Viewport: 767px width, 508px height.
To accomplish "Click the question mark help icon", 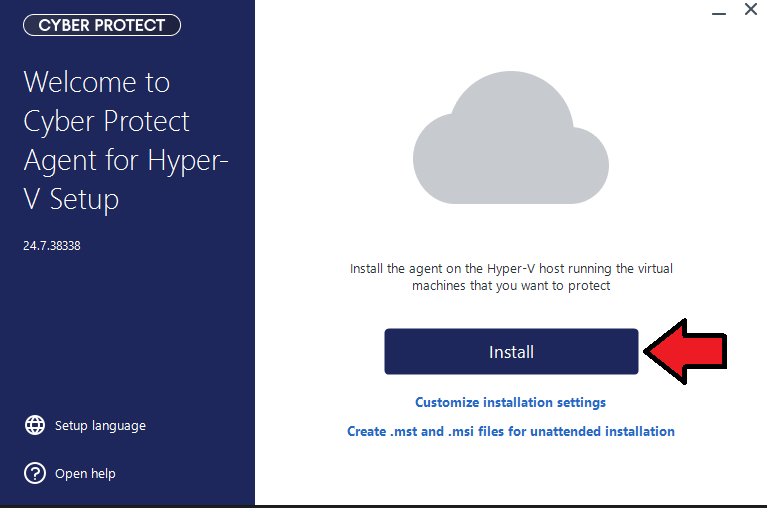I will coord(35,473).
